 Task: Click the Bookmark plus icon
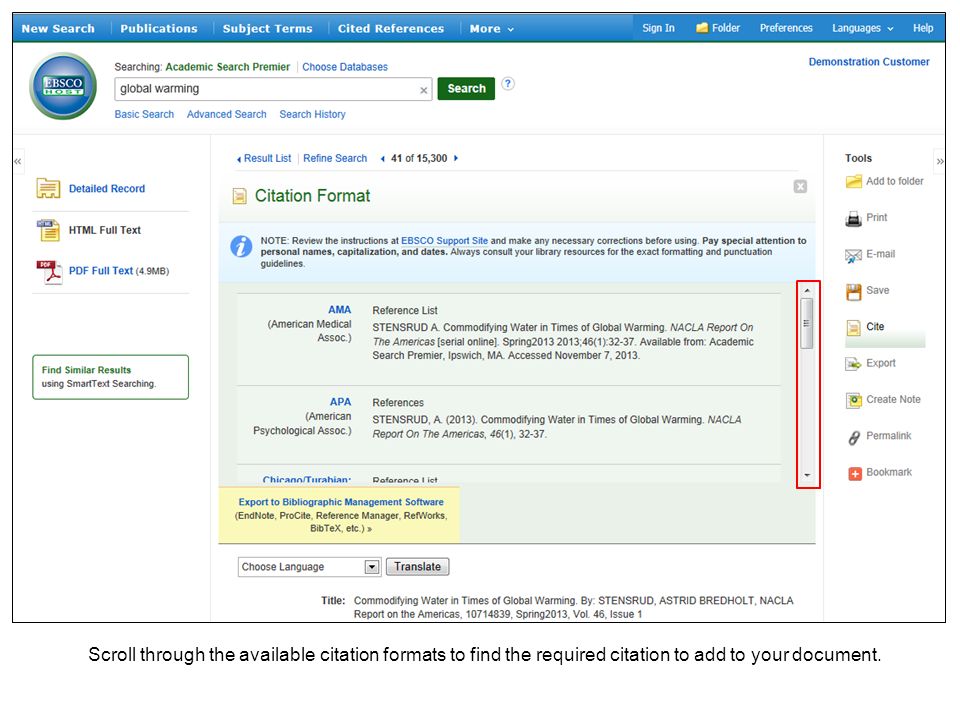click(x=855, y=473)
